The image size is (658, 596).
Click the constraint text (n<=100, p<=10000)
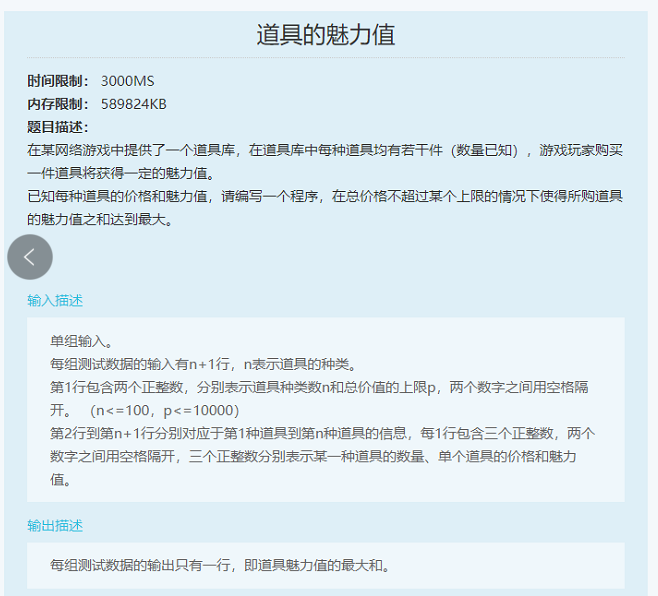click(x=164, y=410)
